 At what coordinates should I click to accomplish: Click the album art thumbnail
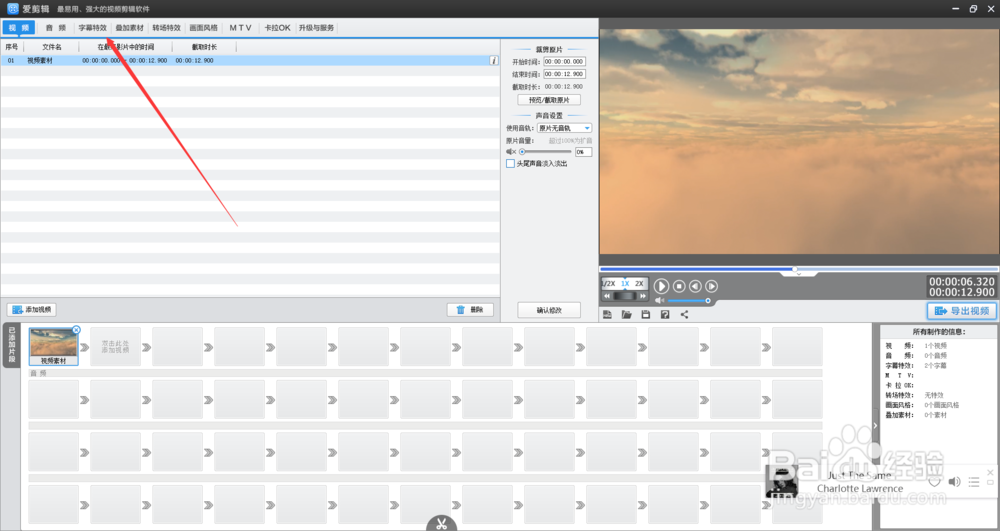(781, 481)
